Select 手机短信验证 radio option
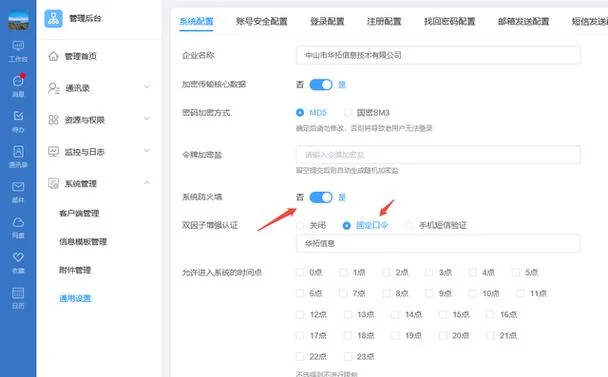 click(409, 225)
